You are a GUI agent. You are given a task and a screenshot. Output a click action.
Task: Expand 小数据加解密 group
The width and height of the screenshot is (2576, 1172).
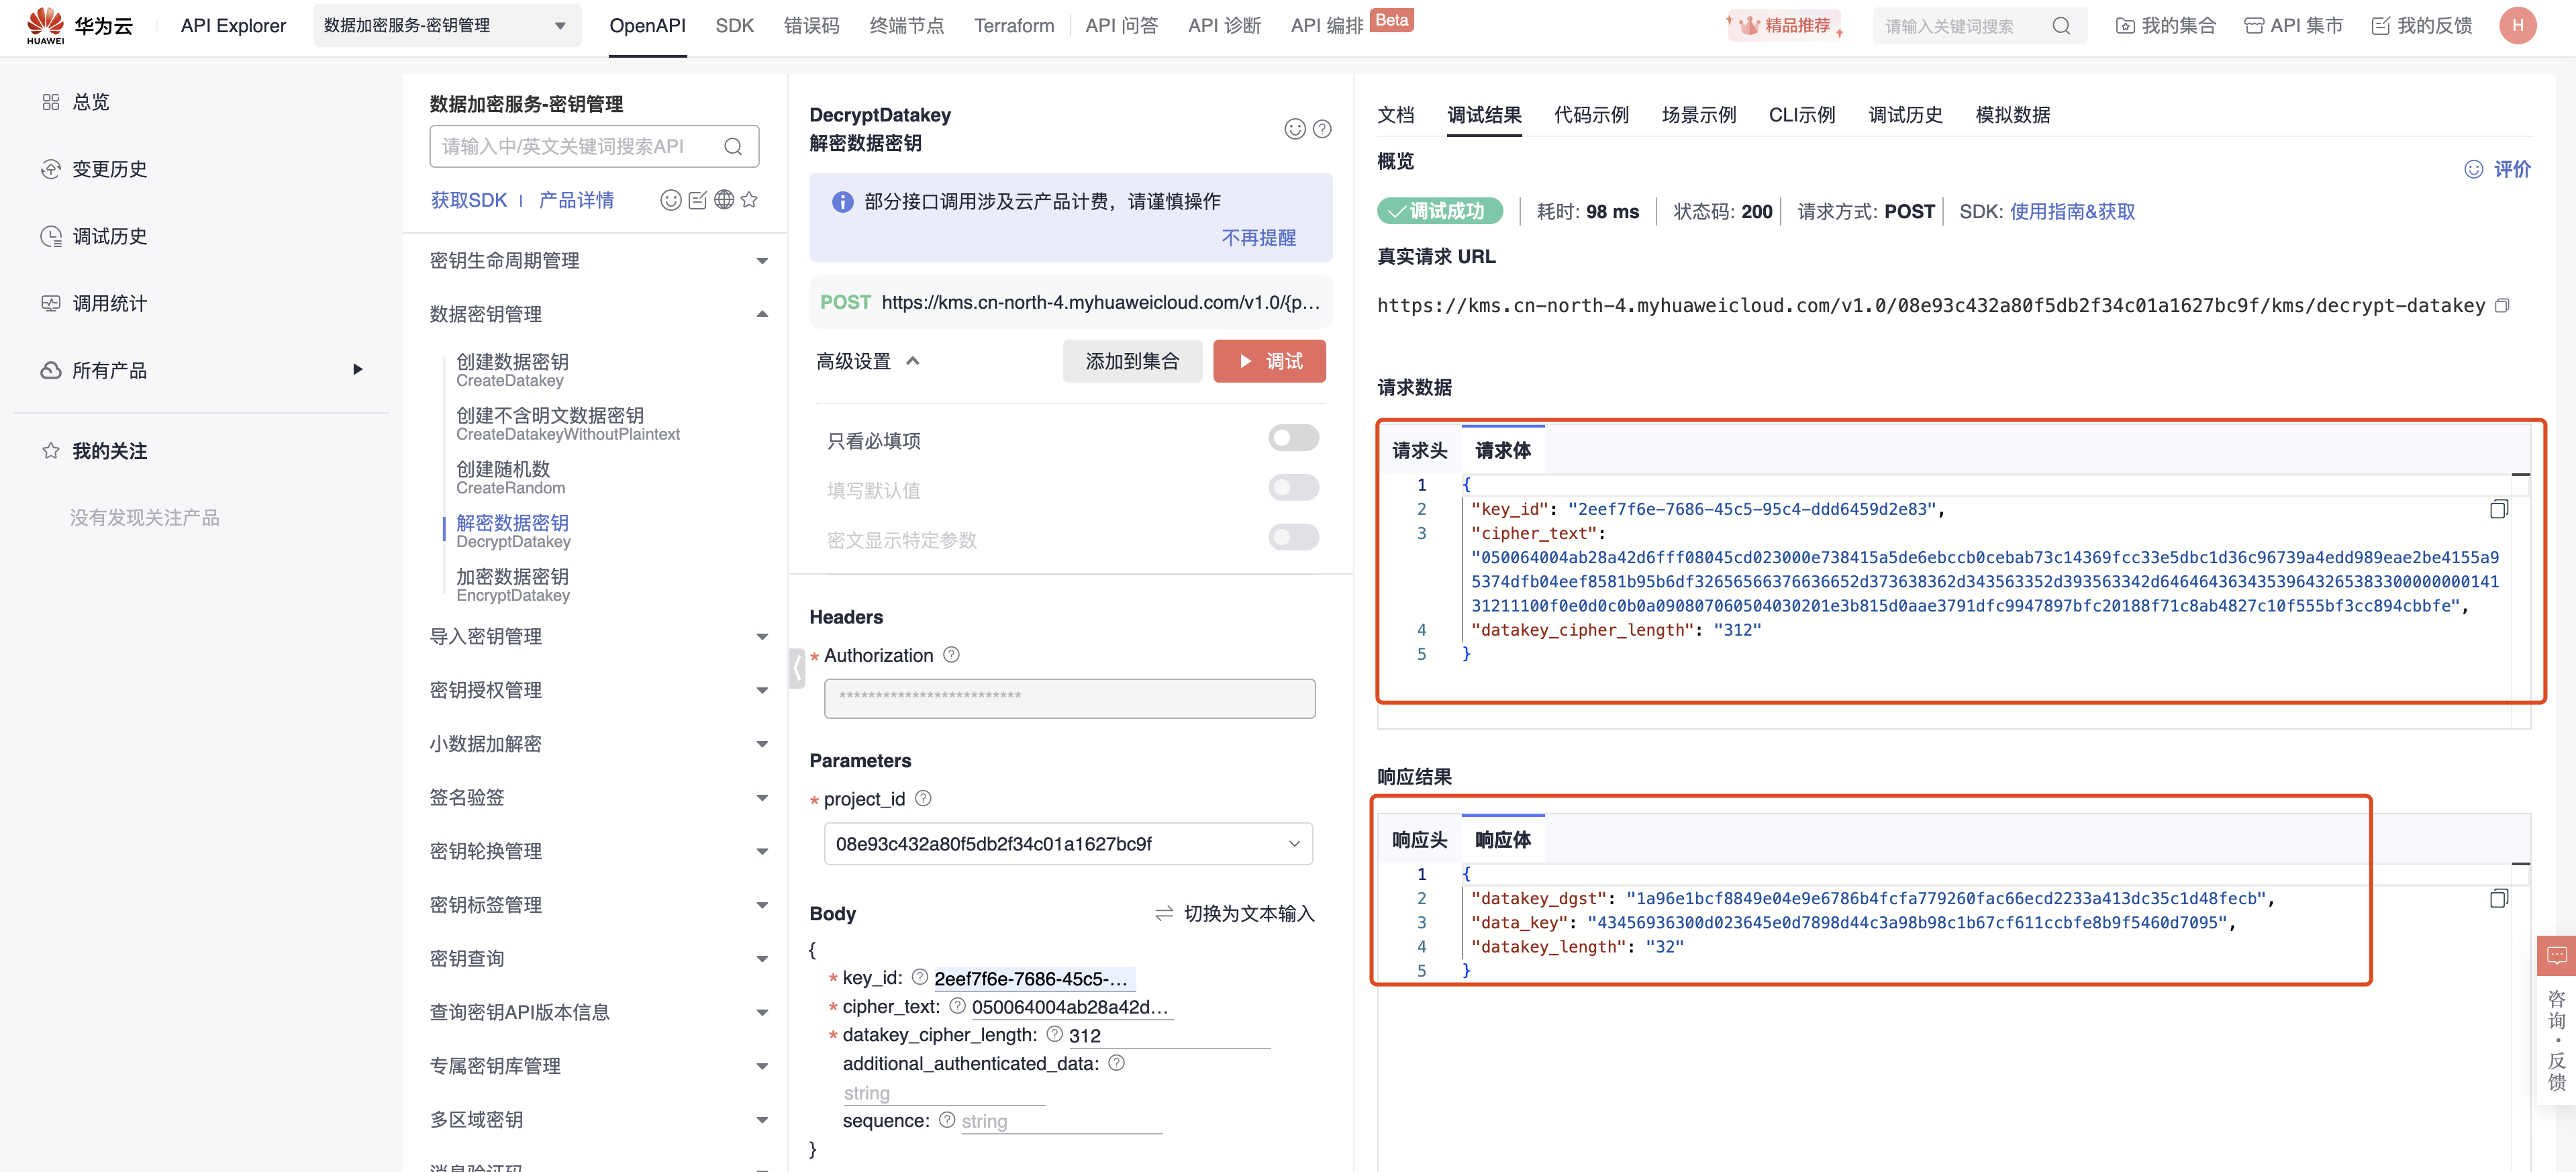(599, 744)
